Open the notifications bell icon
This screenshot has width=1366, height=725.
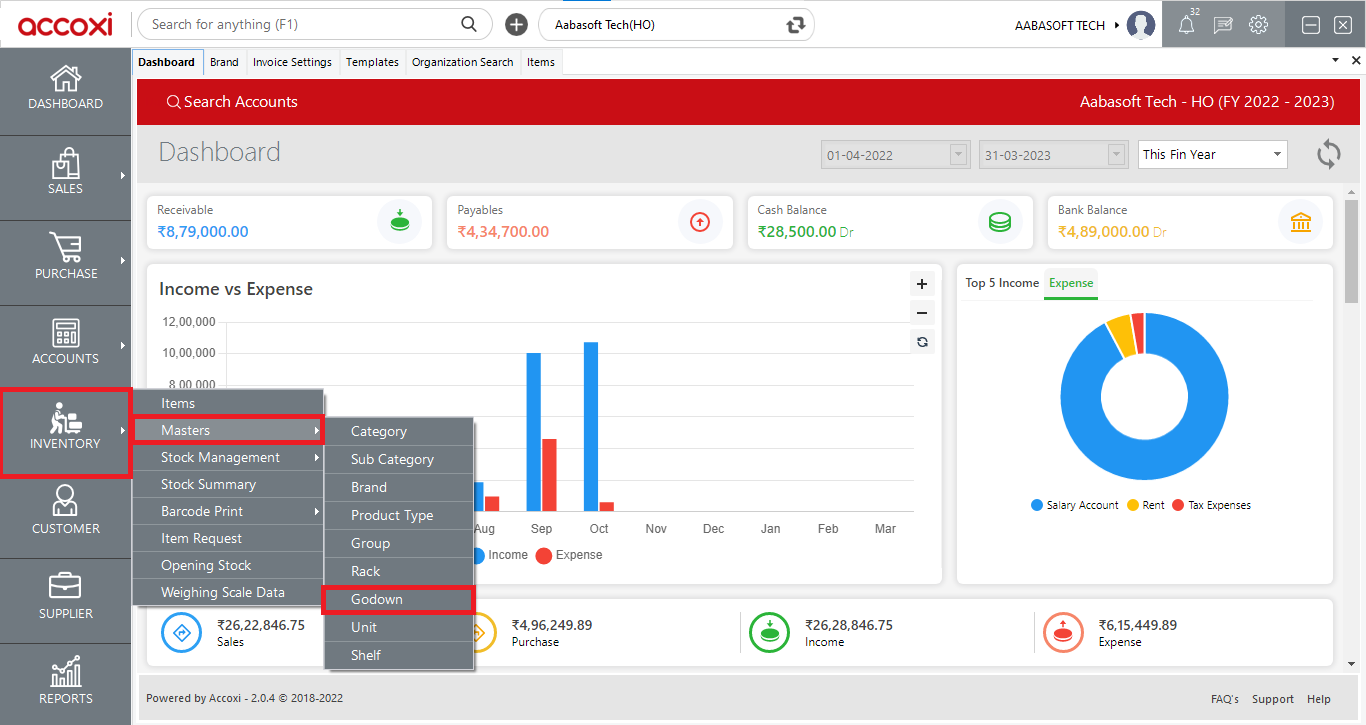pyautogui.click(x=1187, y=25)
